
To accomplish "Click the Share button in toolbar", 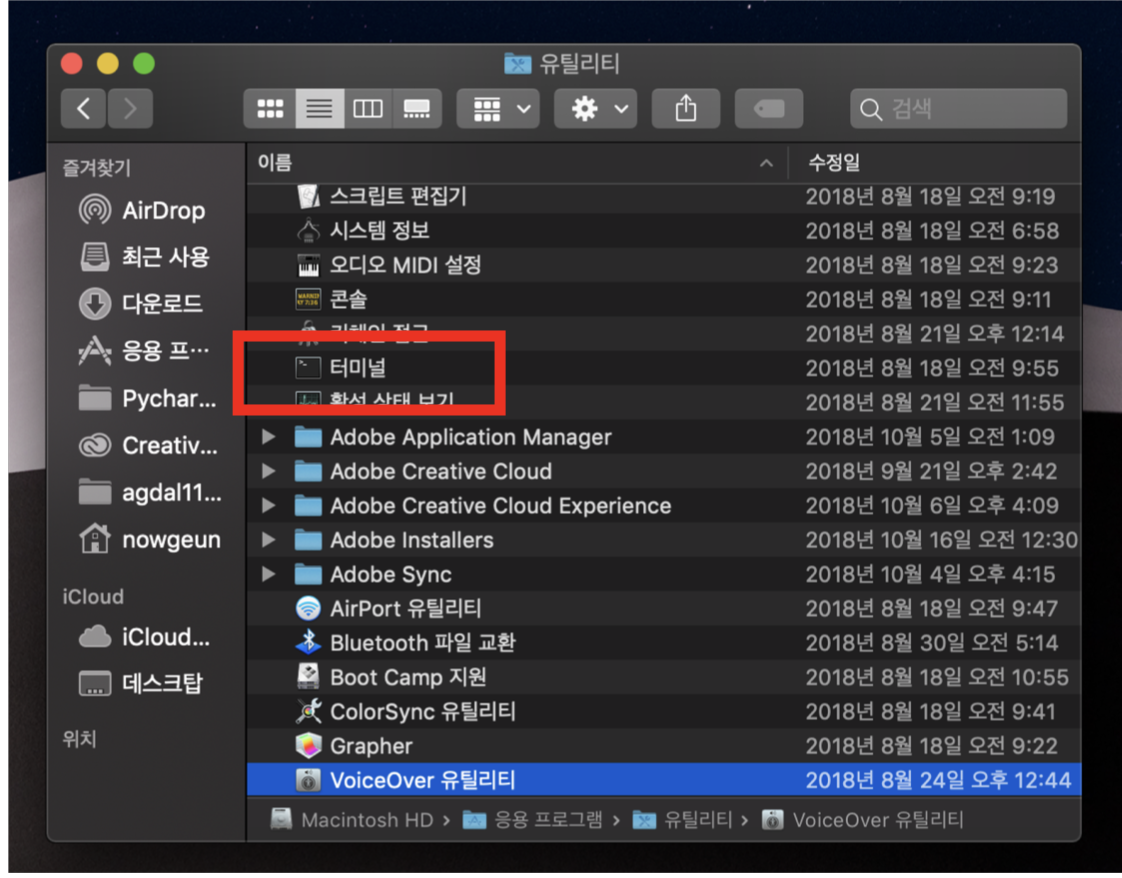I will tap(686, 109).
